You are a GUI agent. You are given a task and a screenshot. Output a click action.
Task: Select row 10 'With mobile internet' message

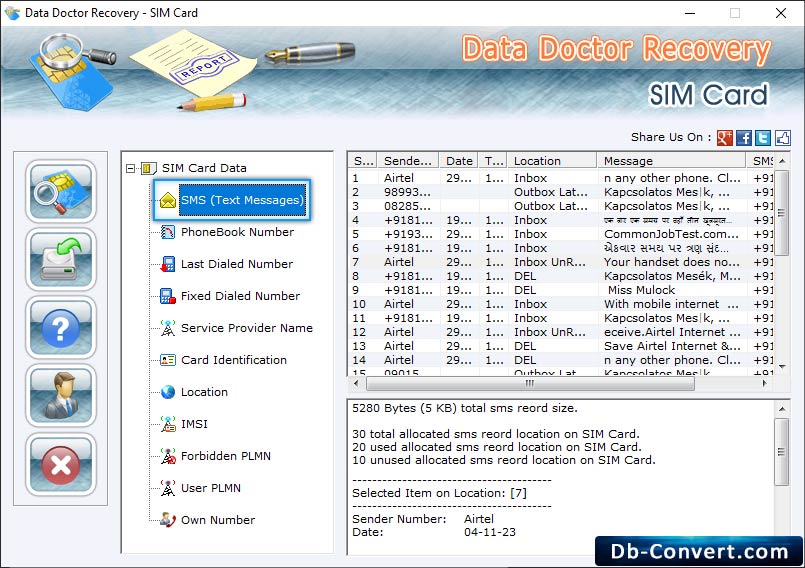pyautogui.click(x=561, y=304)
